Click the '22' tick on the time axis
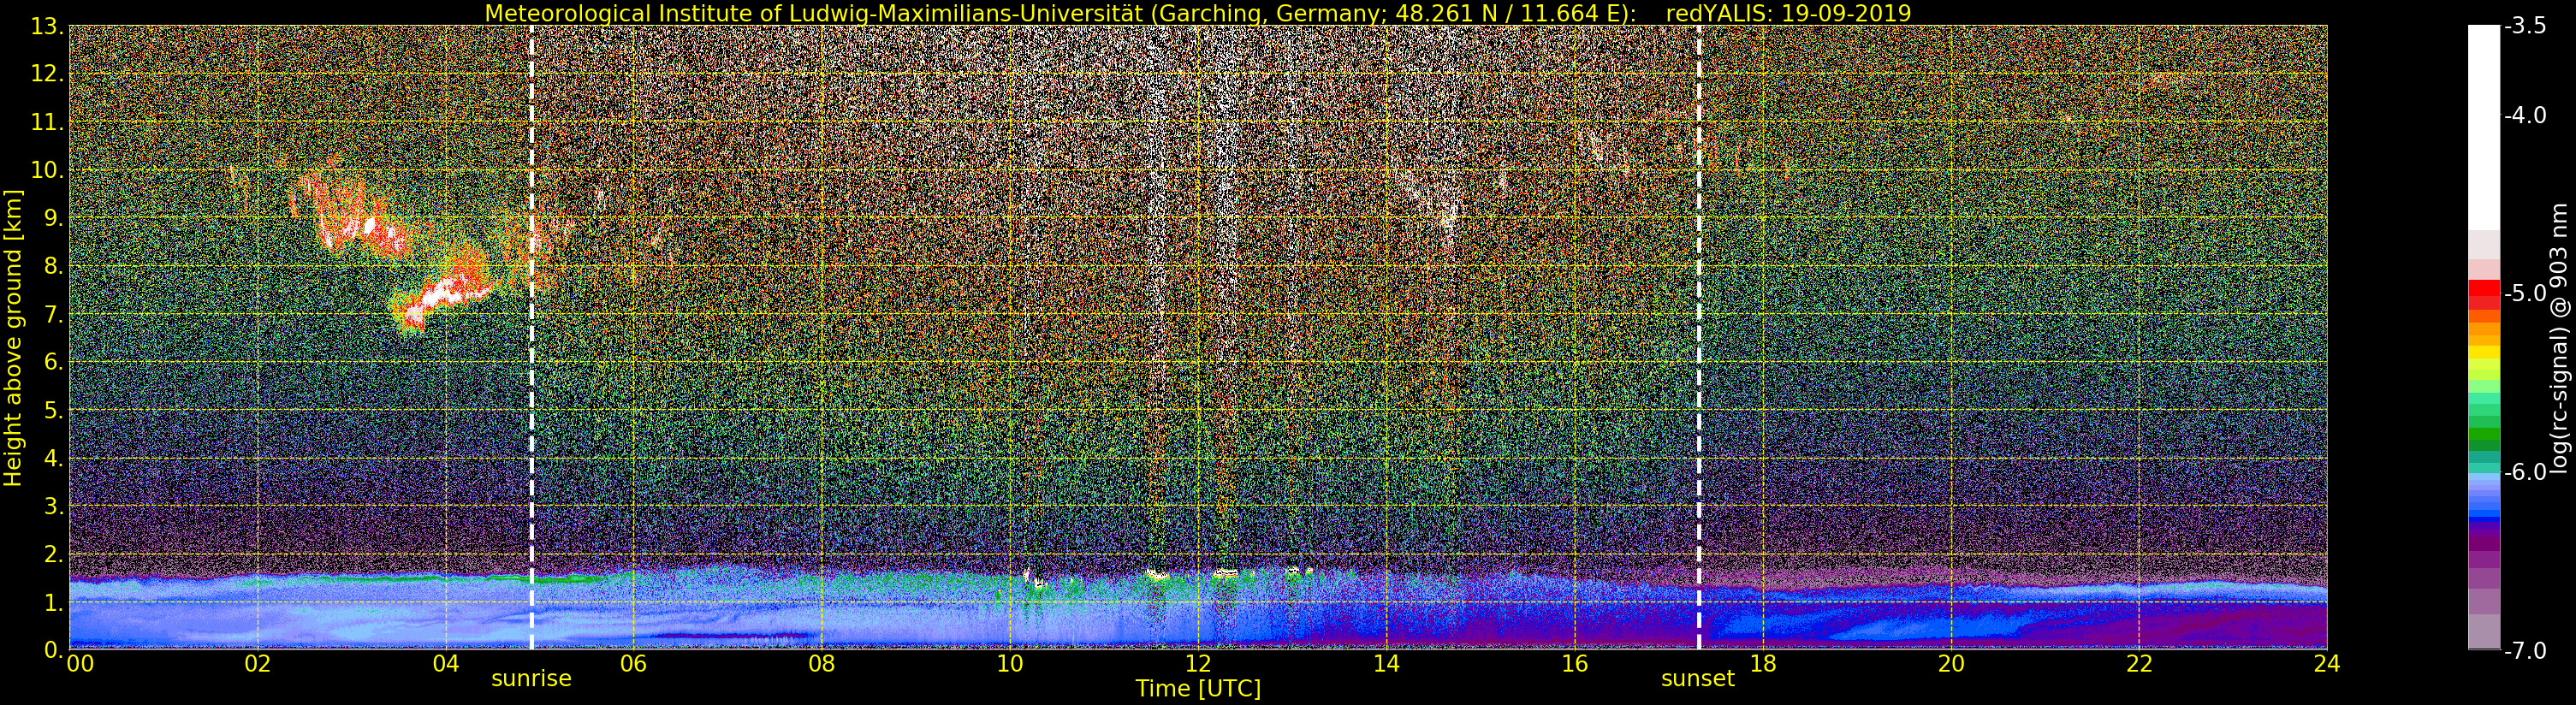The width and height of the screenshot is (2576, 705). [x=2139, y=664]
